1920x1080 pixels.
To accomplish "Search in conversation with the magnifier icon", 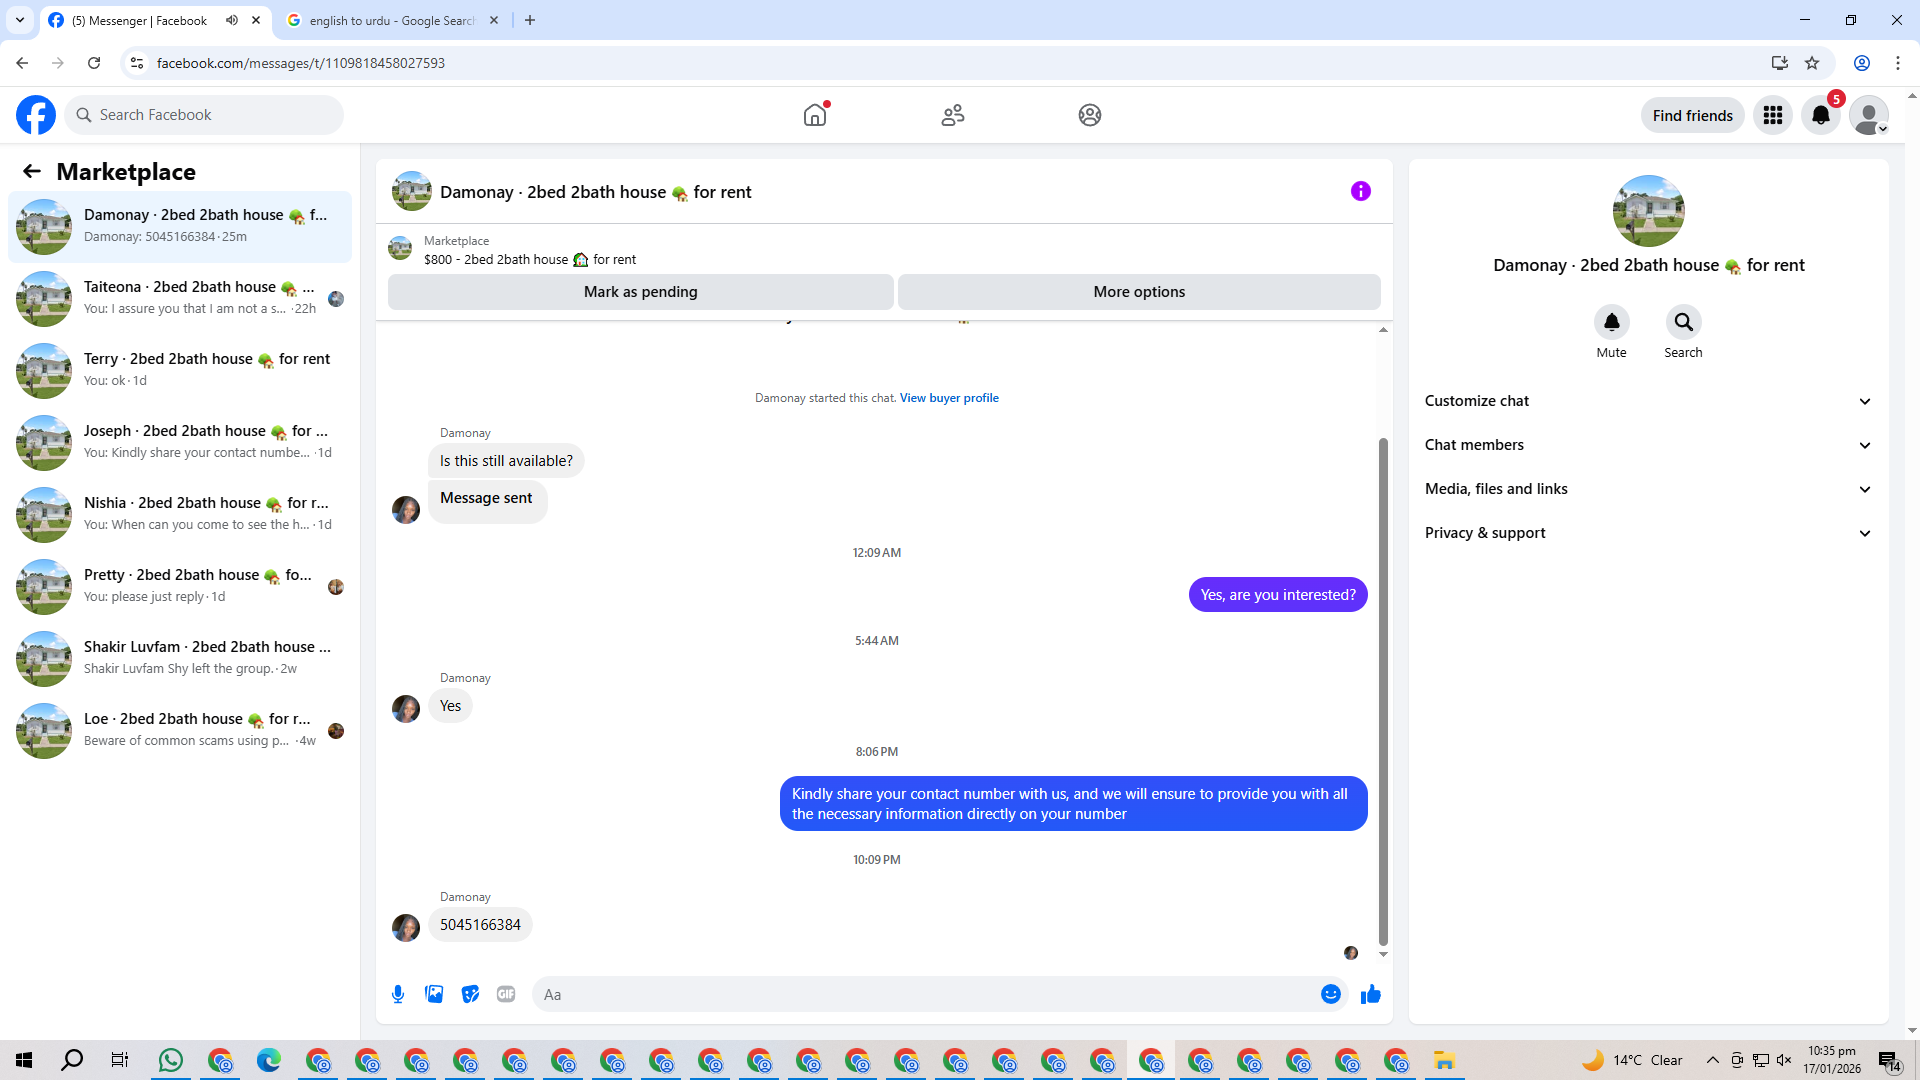I will (x=1683, y=322).
